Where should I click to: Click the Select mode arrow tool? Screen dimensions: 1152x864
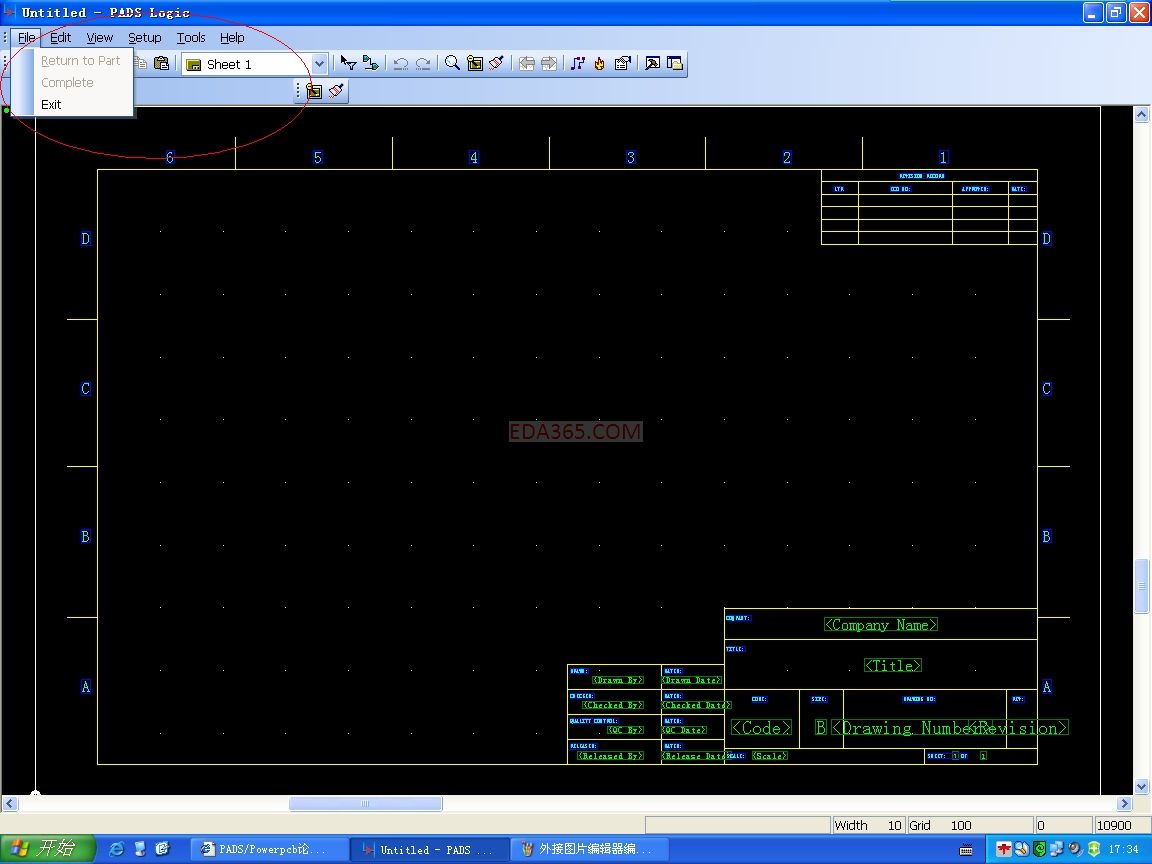pyautogui.click(x=348, y=63)
